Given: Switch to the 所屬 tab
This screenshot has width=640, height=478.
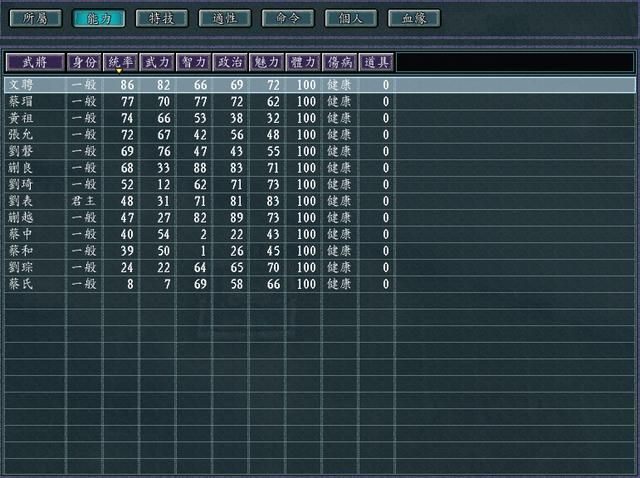Looking at the screenshot, I should (33, 18).
